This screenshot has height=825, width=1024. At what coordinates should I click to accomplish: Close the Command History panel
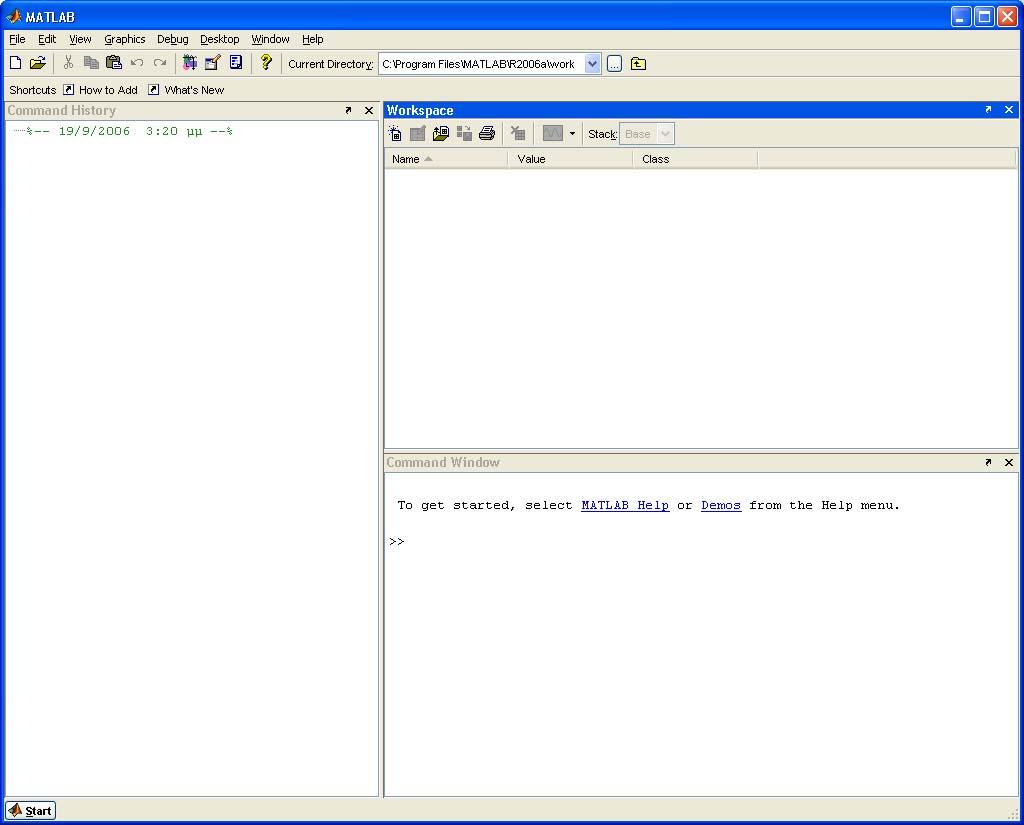(x=369, y=110)
